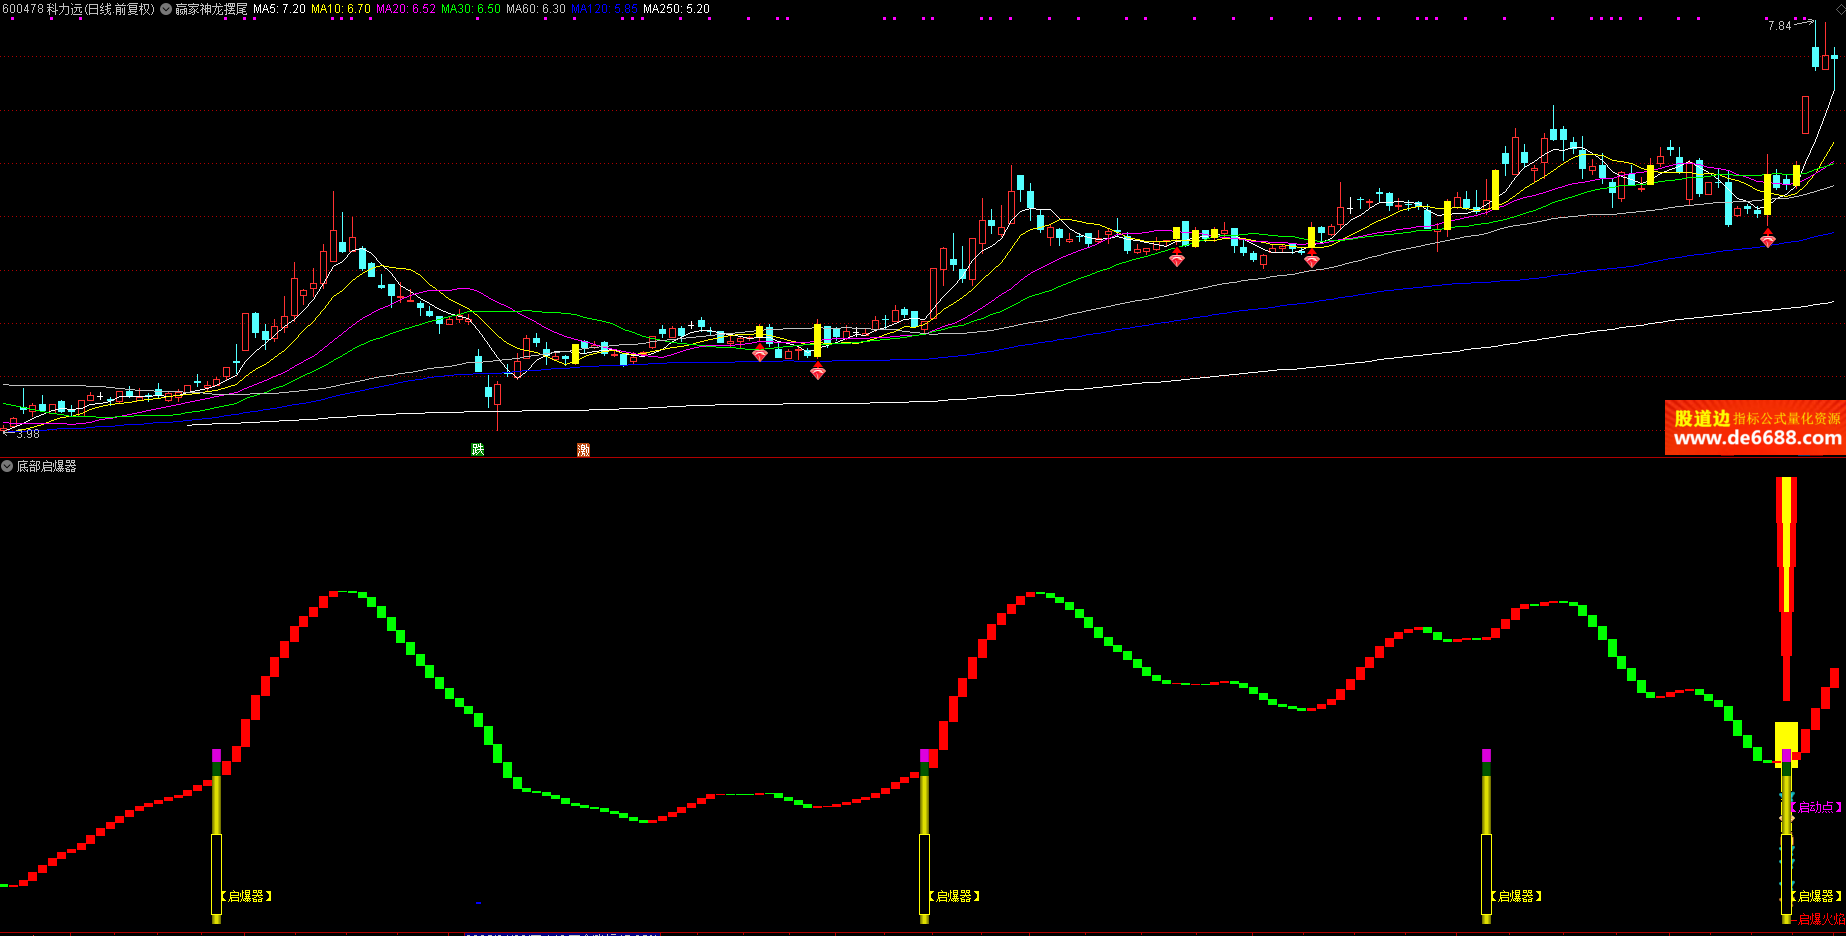Screen dimensions: 1846x936
Task: Click the green 跌 marker icon
Action: (x=478, y=450)
